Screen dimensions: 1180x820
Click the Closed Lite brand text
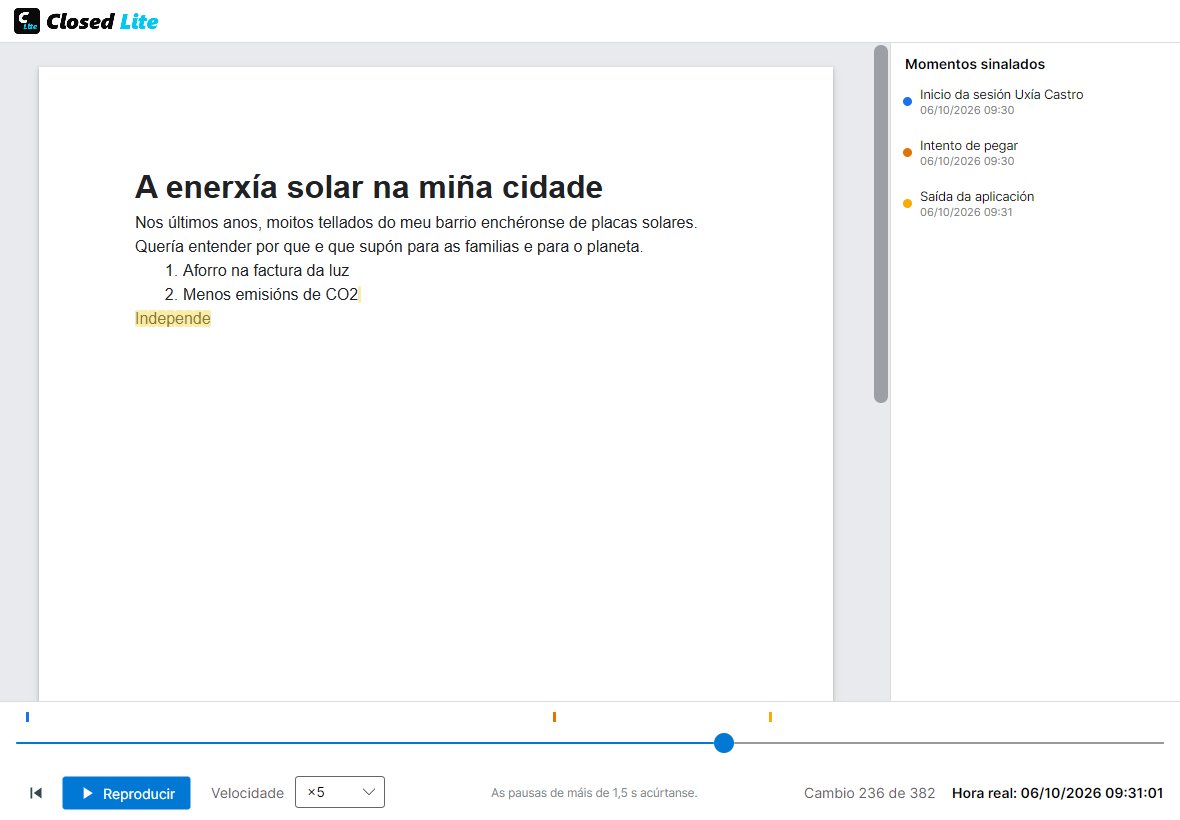pyautogui.click(x=102, y=21)
